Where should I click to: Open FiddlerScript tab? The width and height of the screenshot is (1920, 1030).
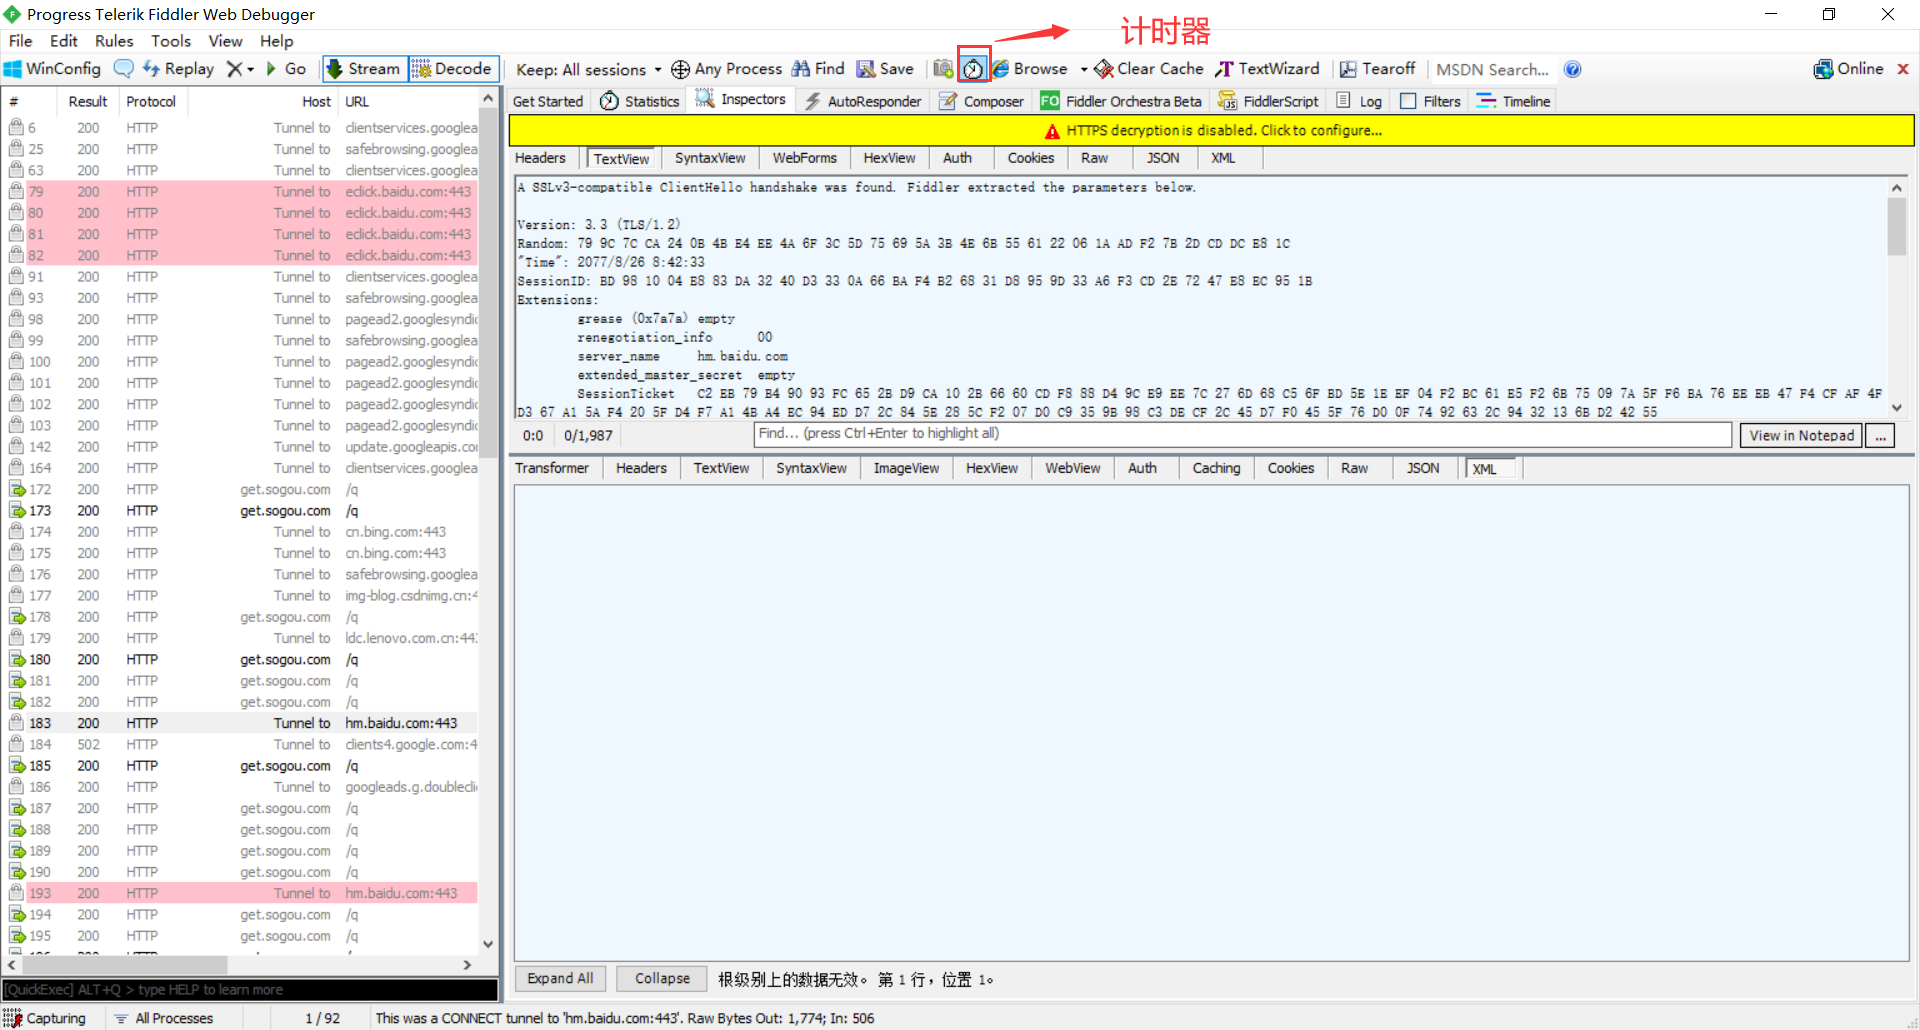1268,101
